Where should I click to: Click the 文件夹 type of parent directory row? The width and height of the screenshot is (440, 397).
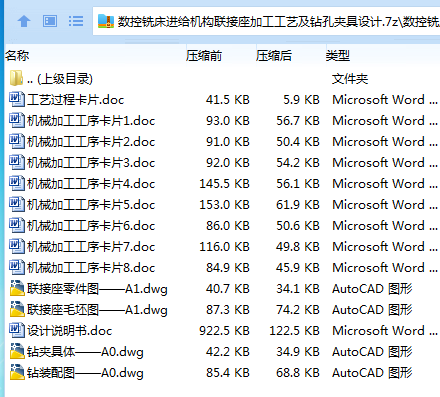[350, 79]
